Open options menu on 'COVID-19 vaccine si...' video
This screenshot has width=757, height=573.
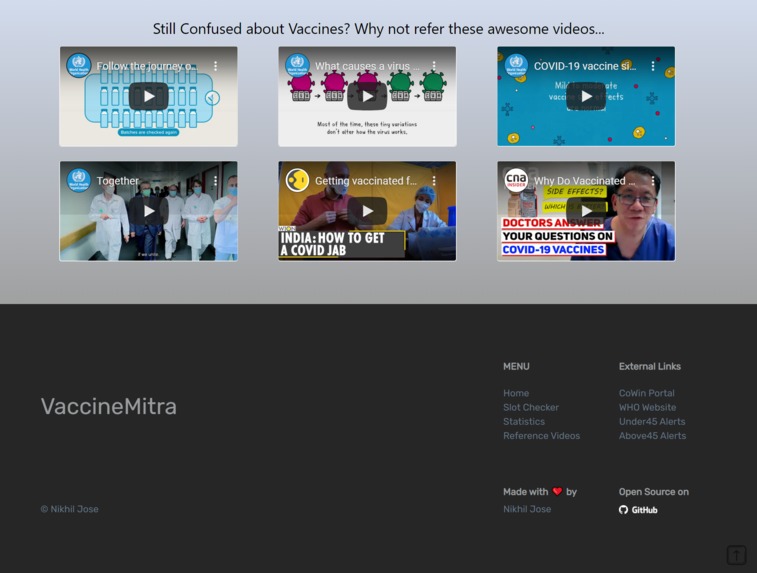pyautogui.click(x=653, y=66)
